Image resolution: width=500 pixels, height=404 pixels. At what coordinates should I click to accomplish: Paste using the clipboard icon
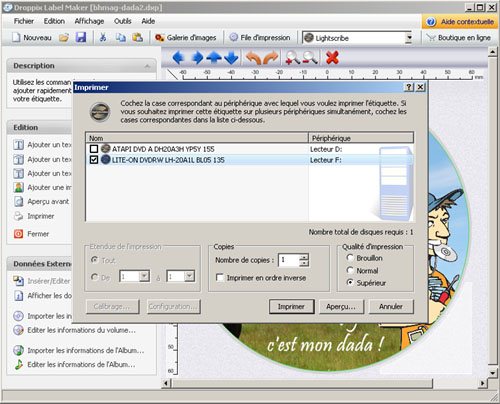[138, 38]
